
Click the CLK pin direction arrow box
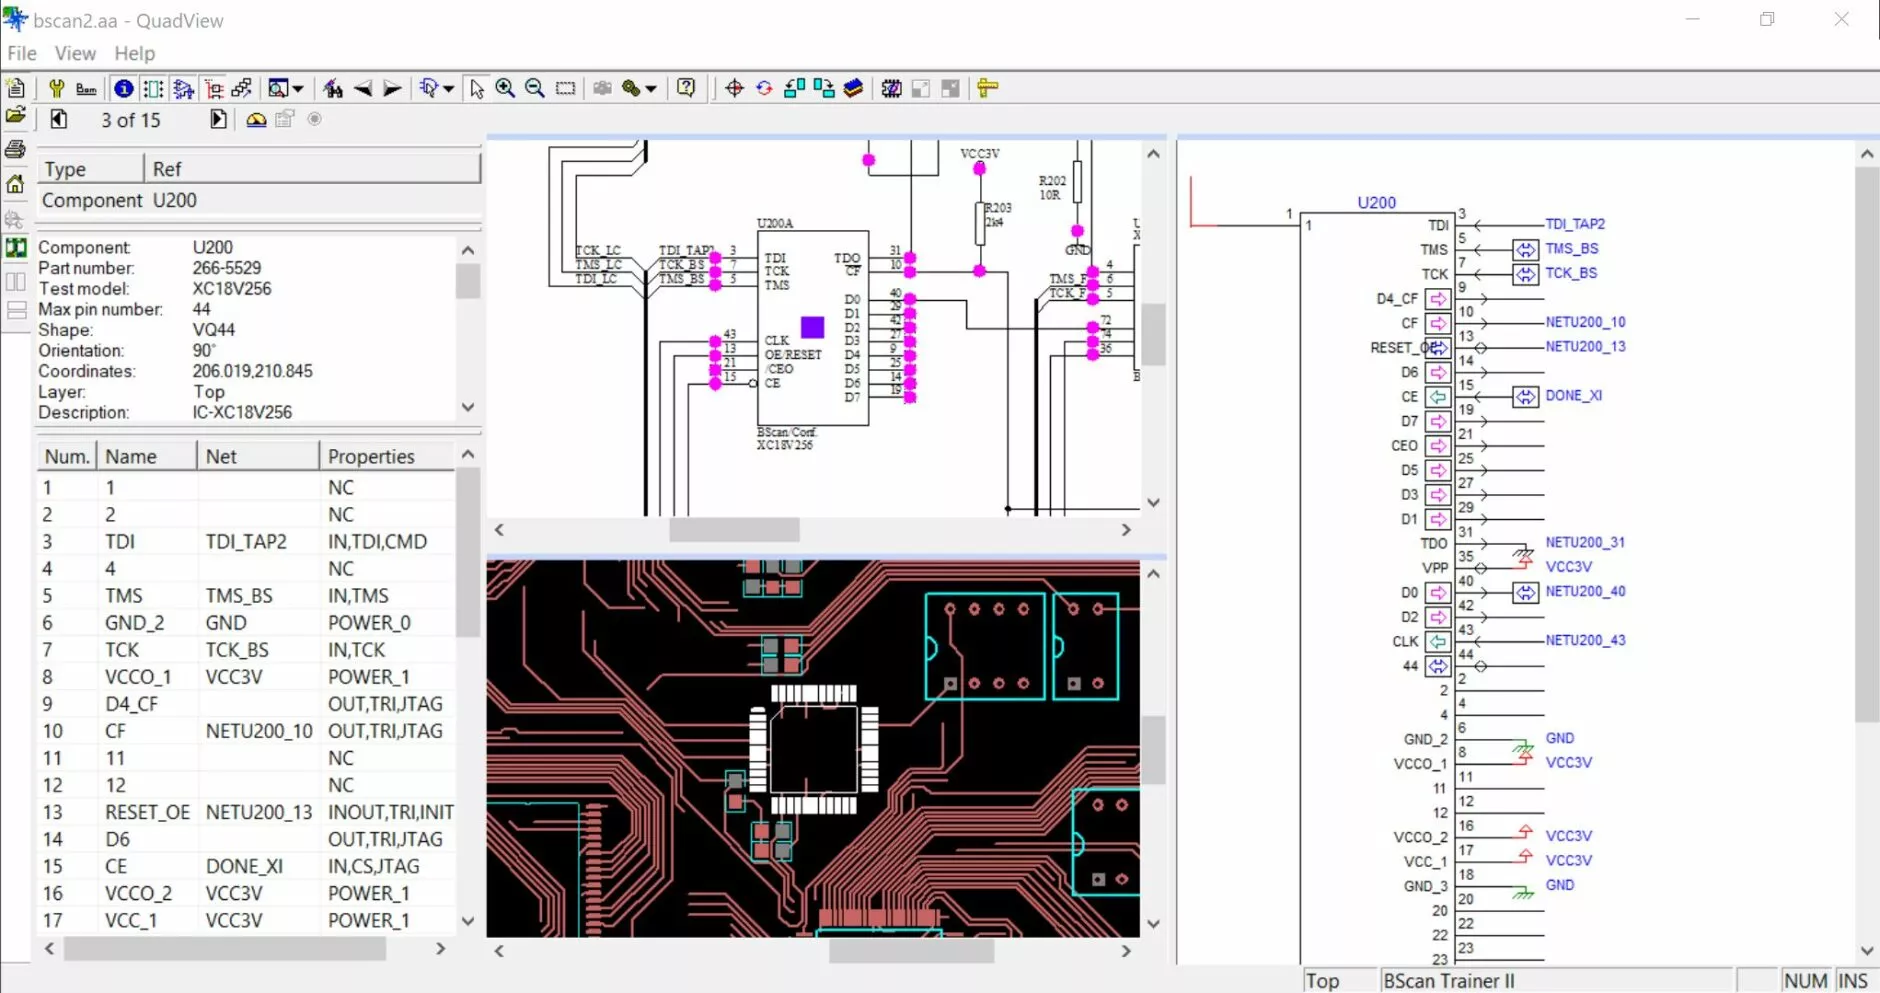pyautogui.click(x=1438, y=641)
